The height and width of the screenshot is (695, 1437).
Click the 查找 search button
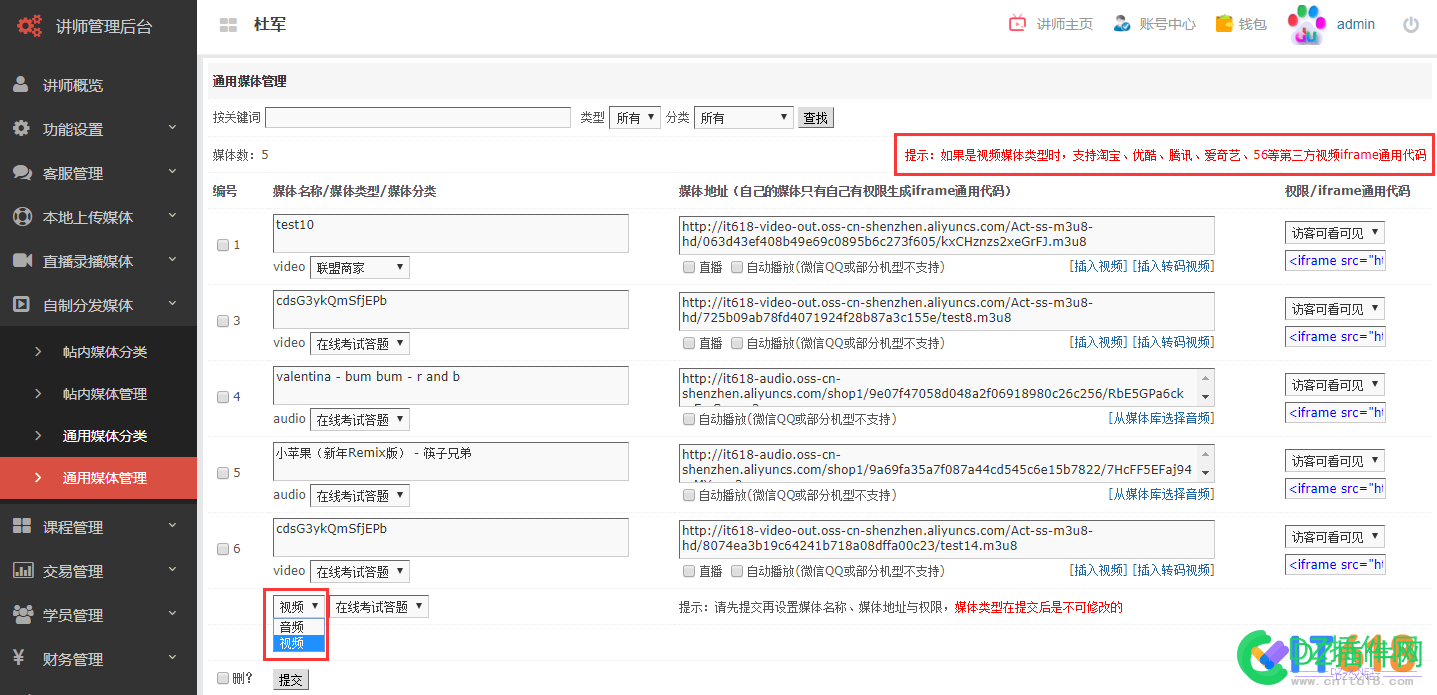point(815,117)
